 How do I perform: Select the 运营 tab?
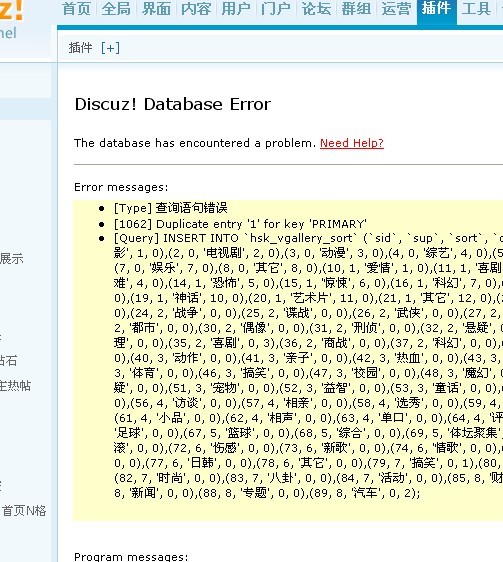396,8
